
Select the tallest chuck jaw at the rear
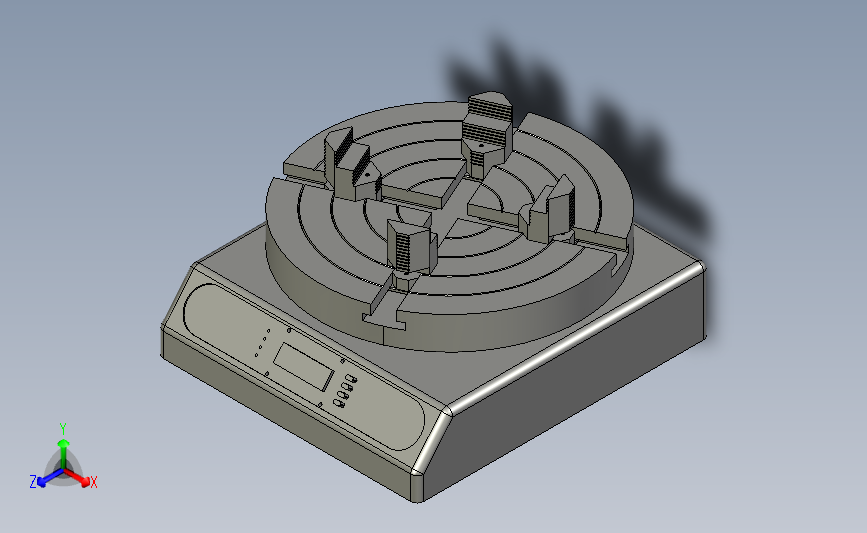[x=488, y=134]
